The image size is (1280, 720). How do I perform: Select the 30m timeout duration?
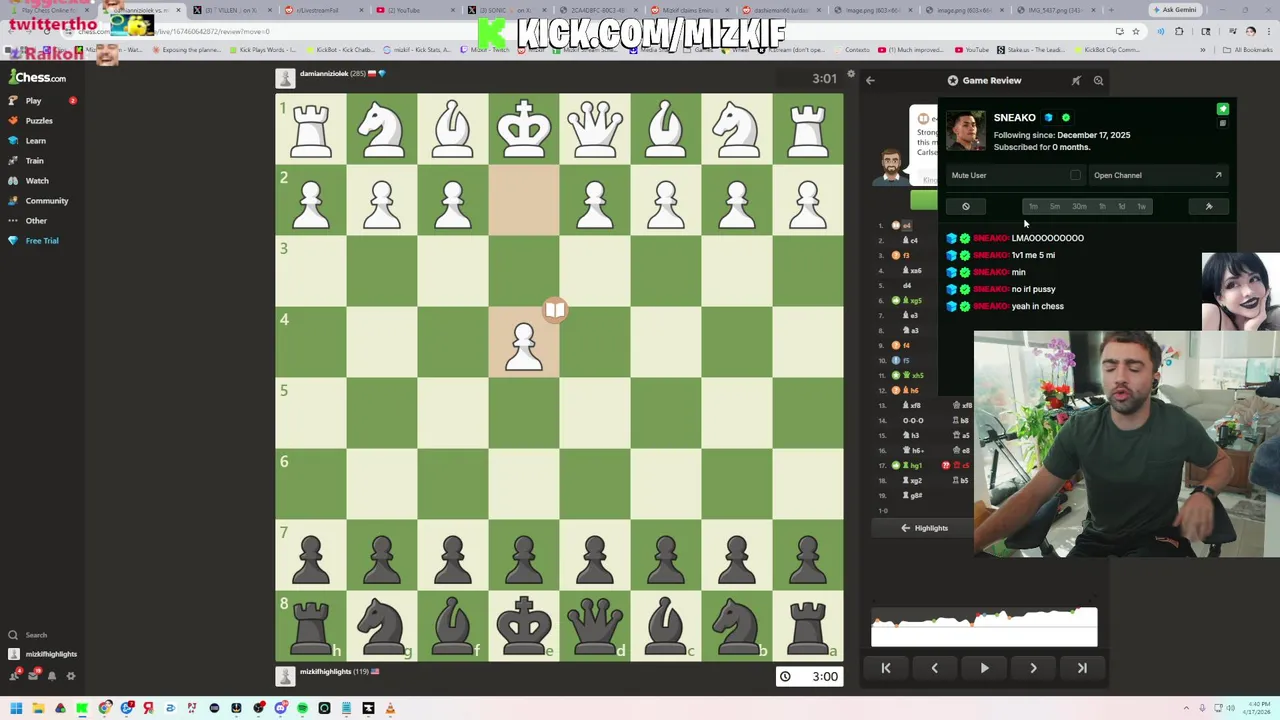coord(1079,206)
